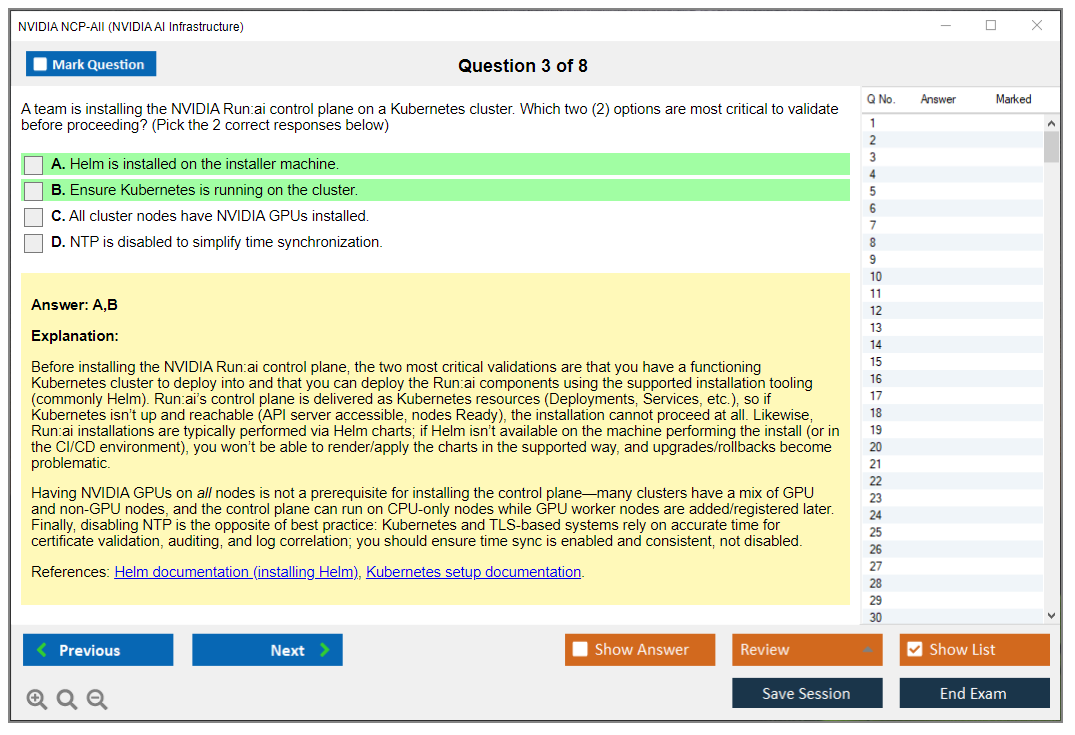
Task: Click the End Exam button
Action: pyautogui.click(x=973, y=693)
